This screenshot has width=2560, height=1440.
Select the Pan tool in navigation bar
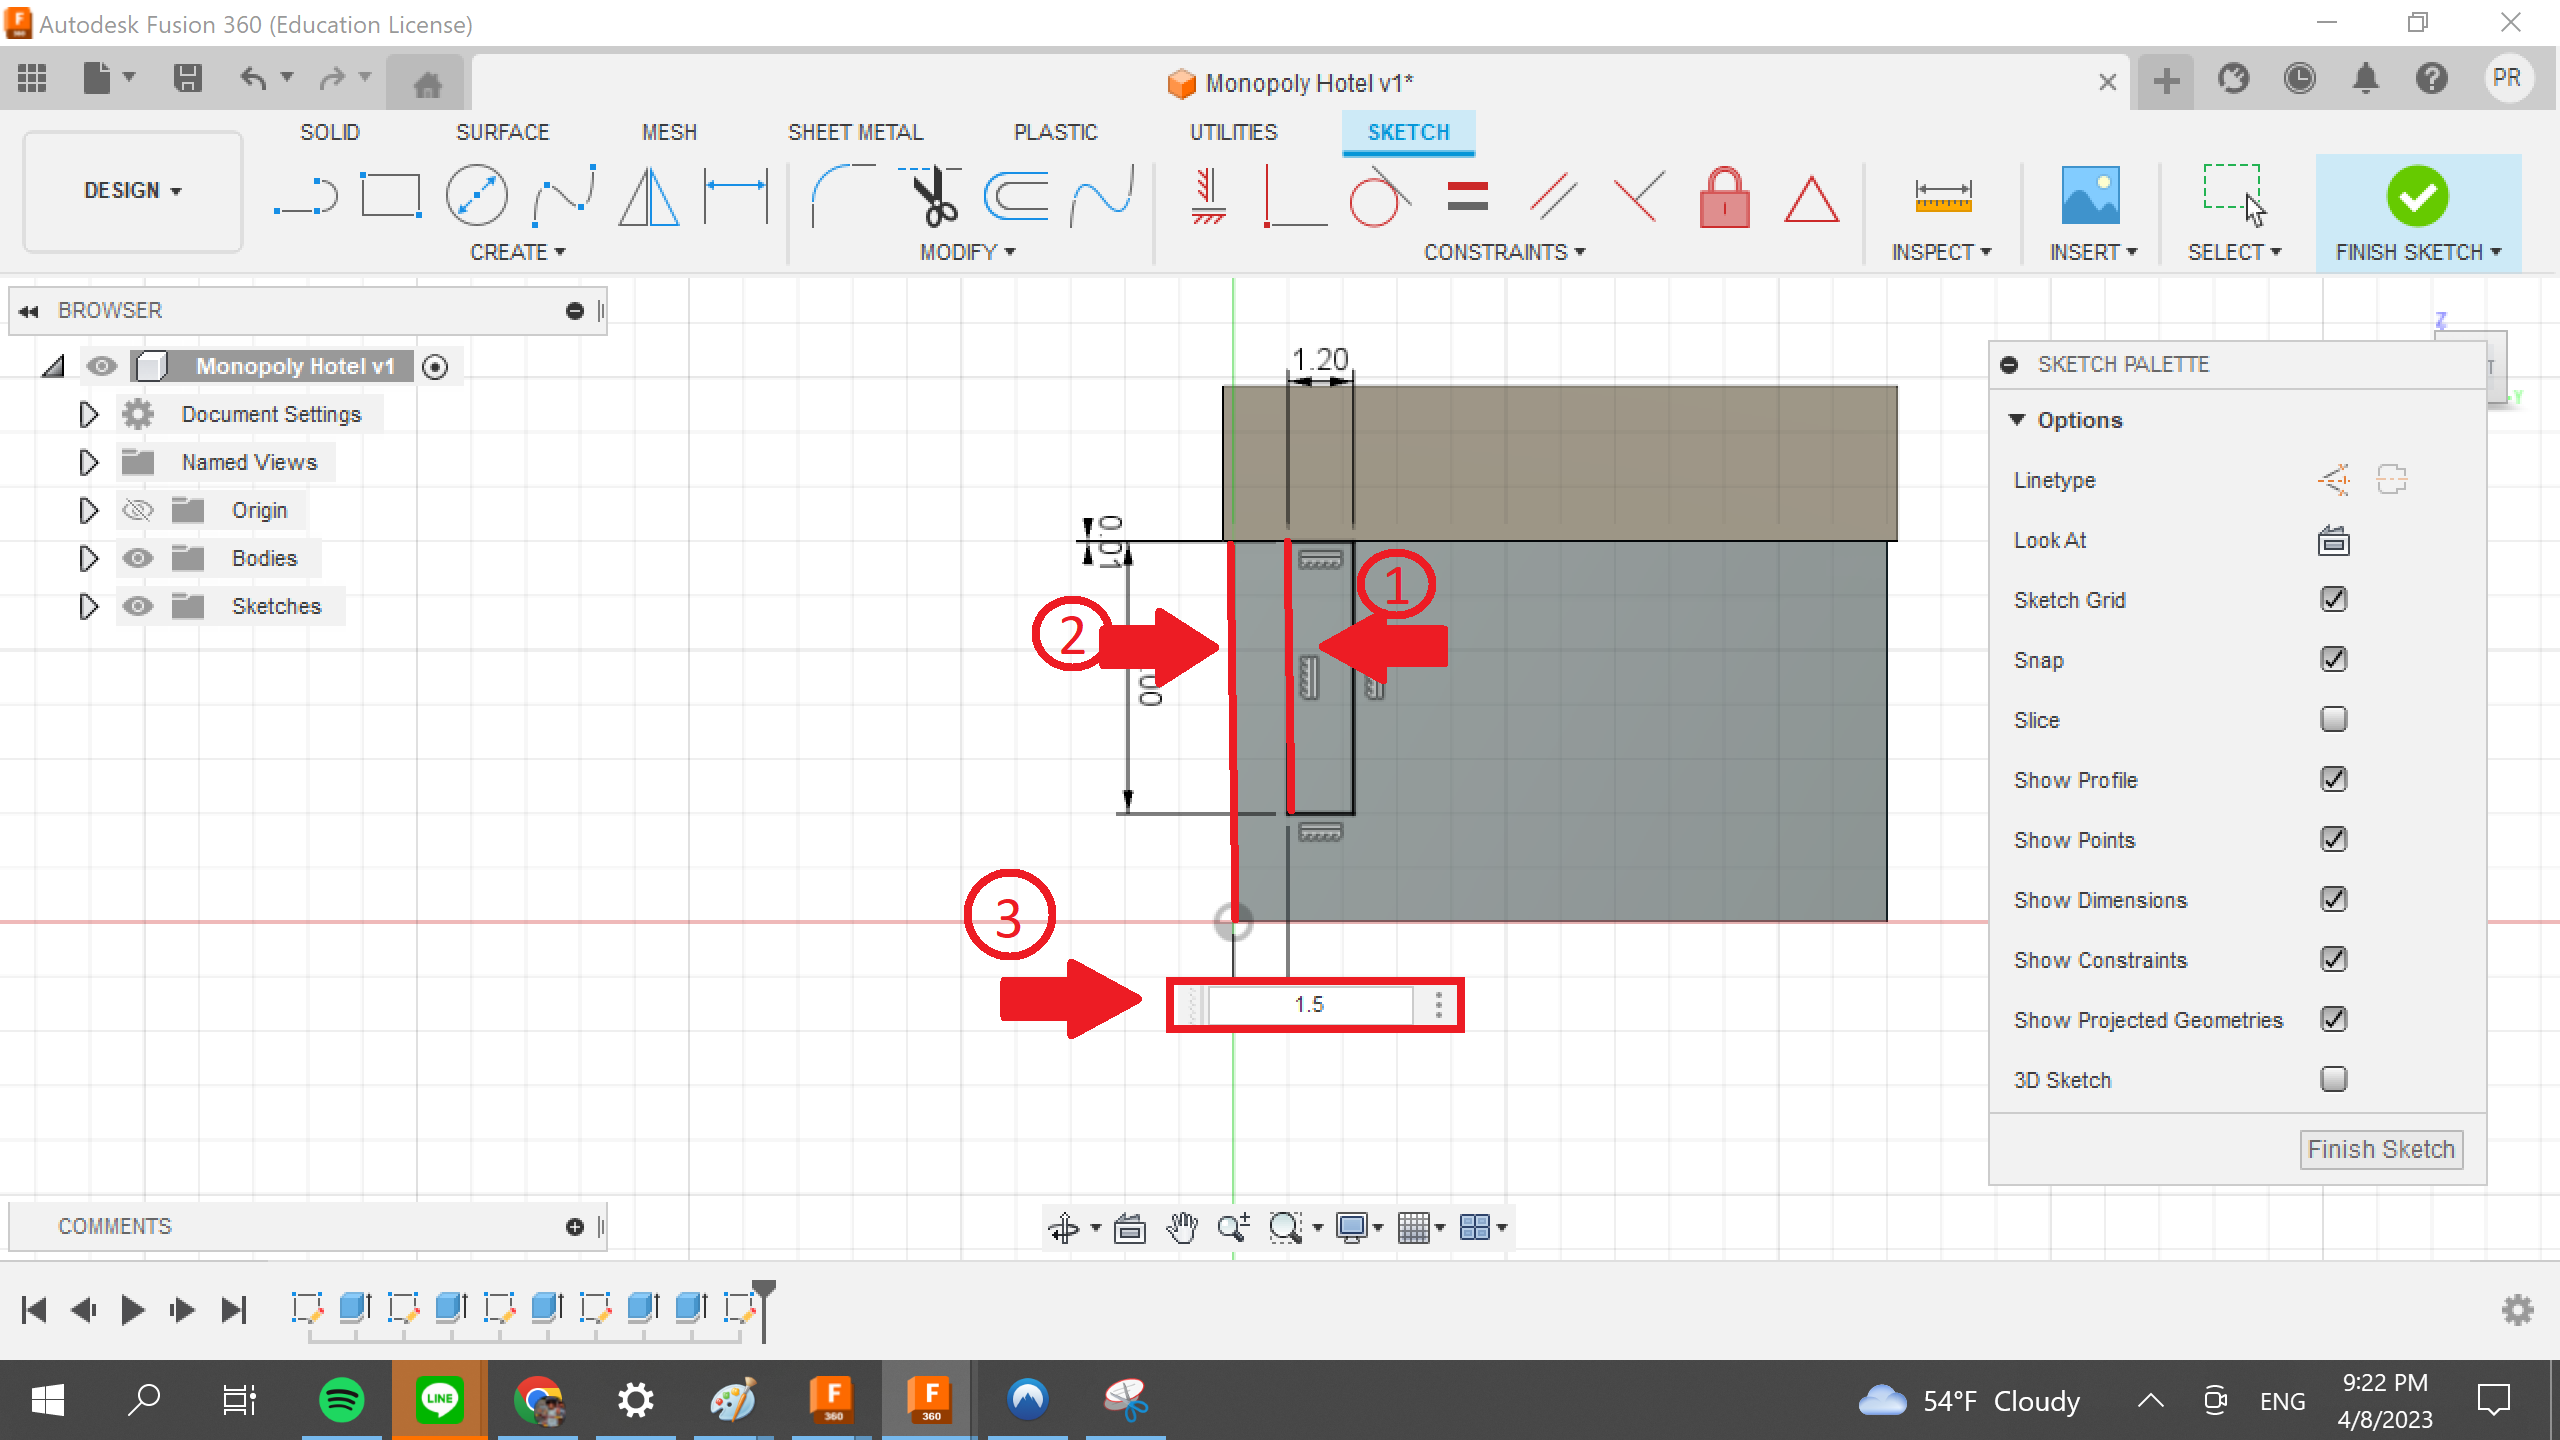point(1182,1227)
